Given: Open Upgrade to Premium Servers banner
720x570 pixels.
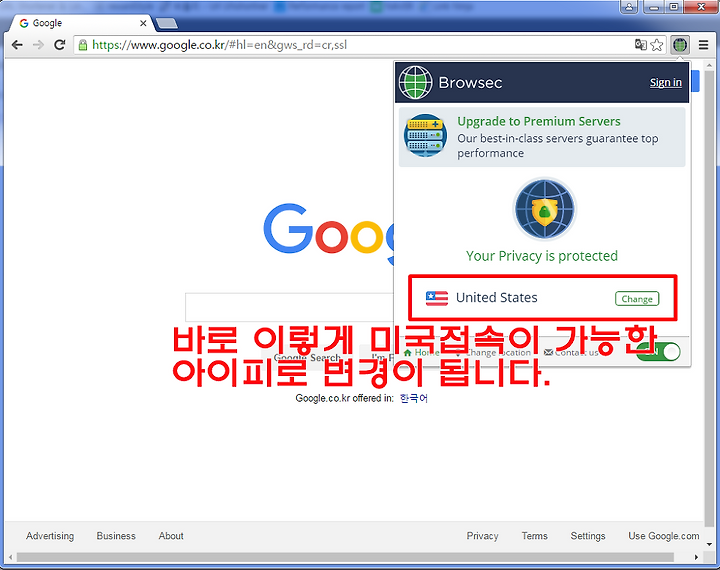Looking at the screenshot, I should click(x=542, y=137).
